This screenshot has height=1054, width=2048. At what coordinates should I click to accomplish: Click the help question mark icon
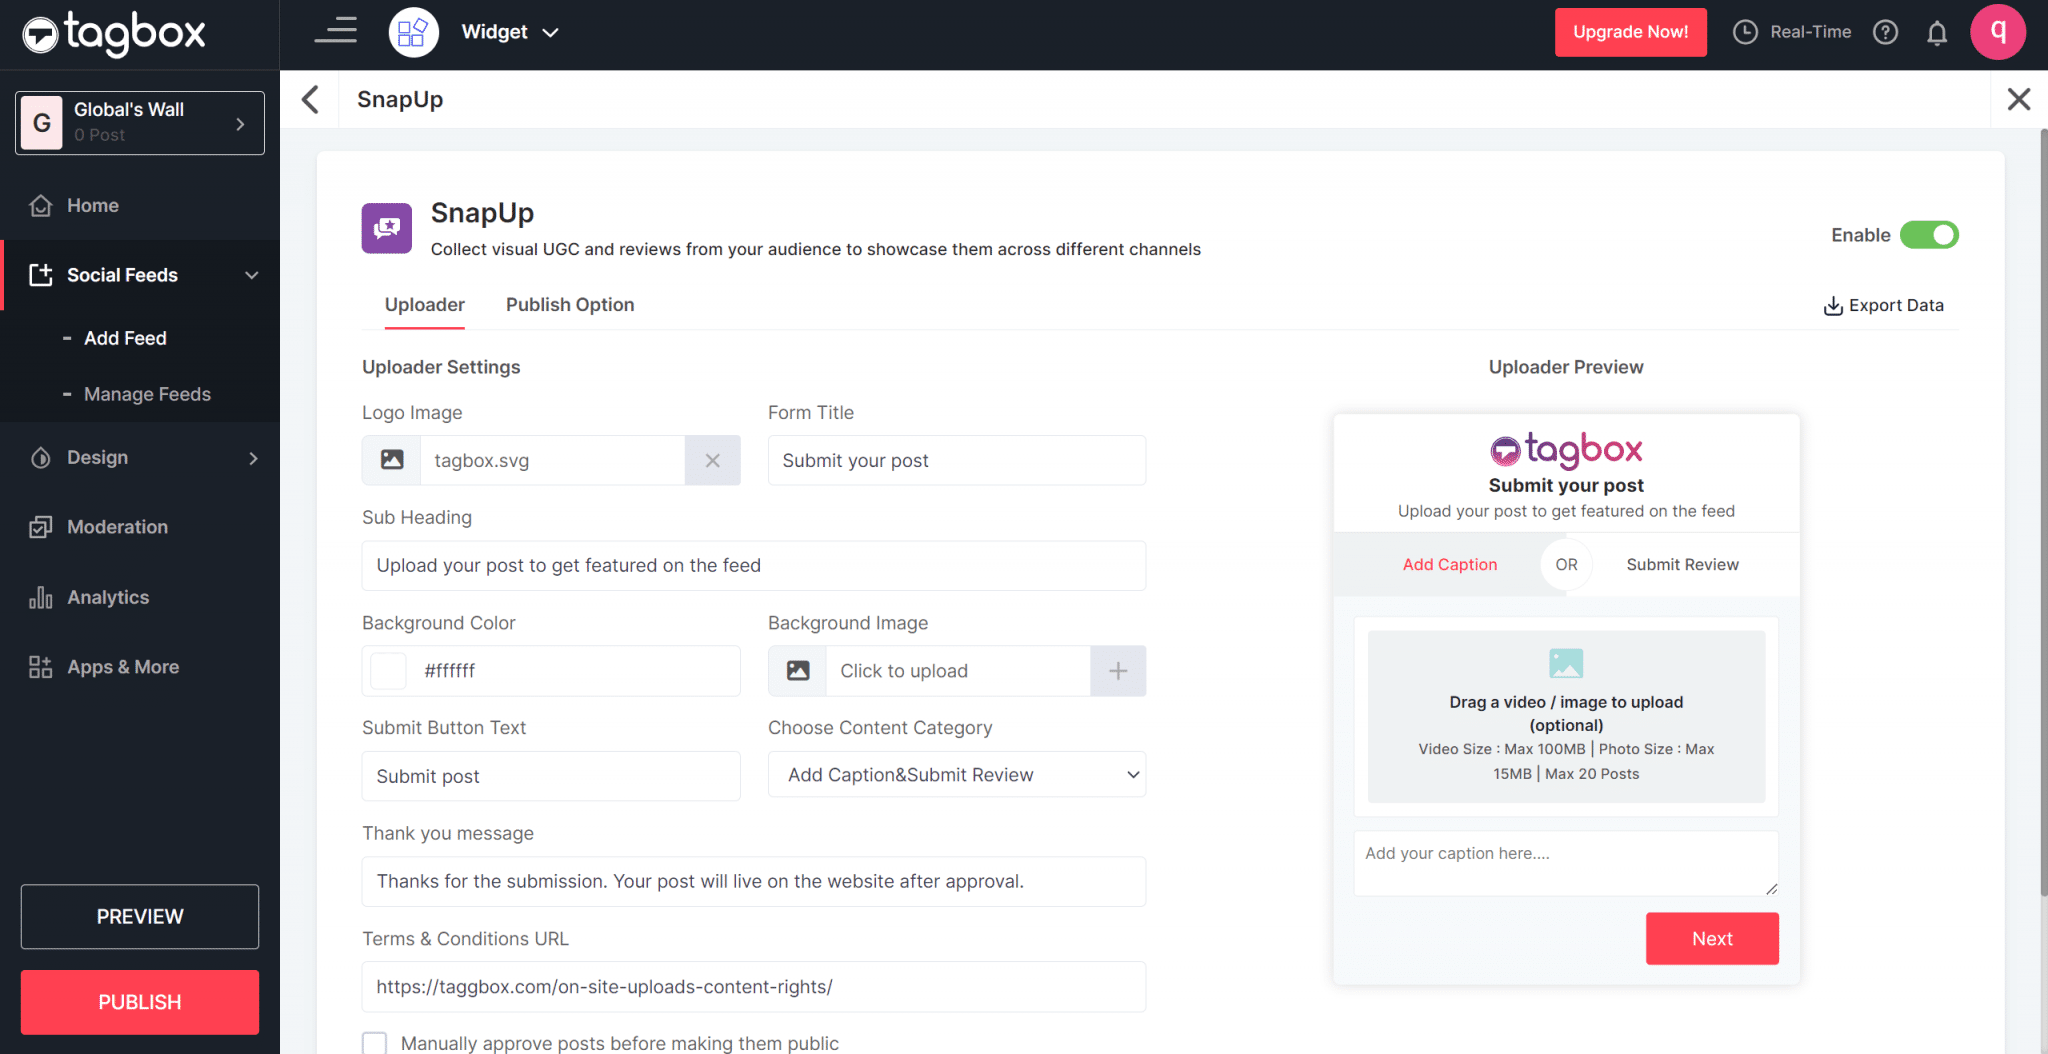(x=1885, y=33)
